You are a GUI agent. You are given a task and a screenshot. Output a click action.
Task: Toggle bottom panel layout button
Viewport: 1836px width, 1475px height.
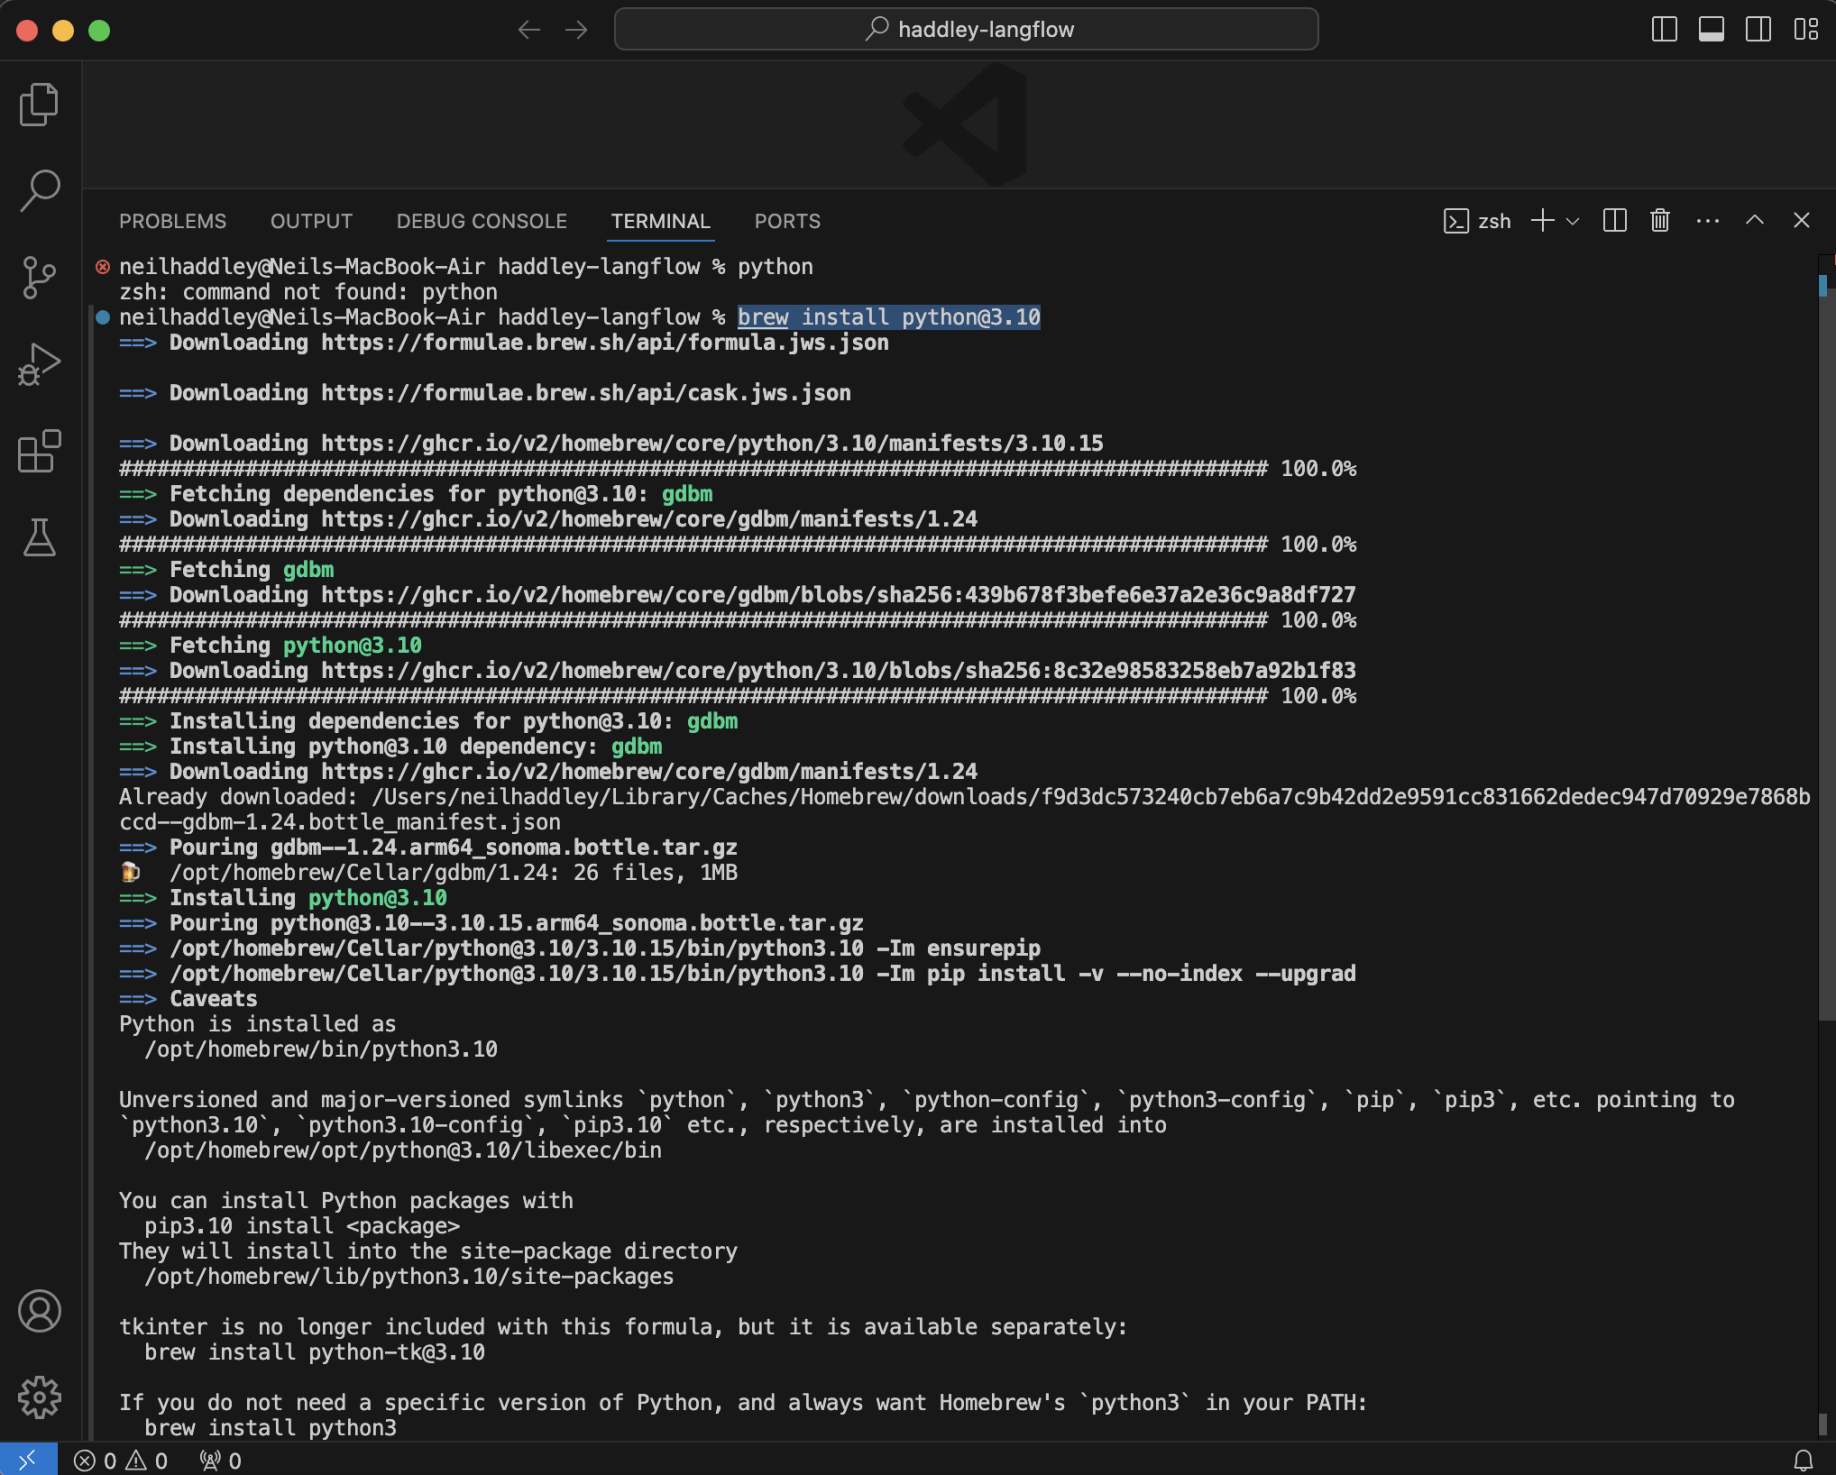click(1711, 30)
